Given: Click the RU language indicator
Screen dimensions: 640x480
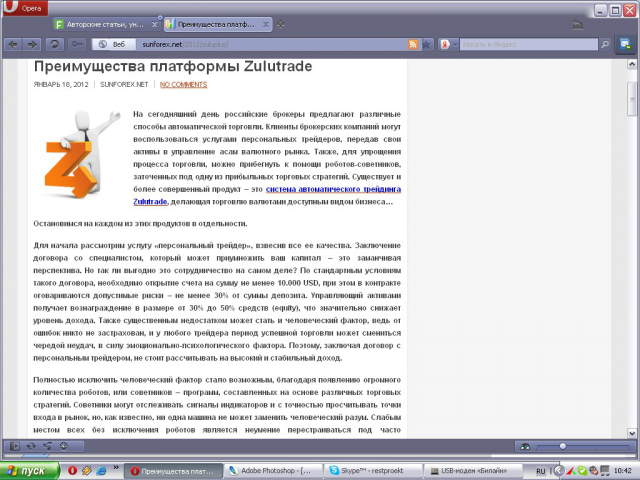Looking at the screenshot, I should click(540, 471).
